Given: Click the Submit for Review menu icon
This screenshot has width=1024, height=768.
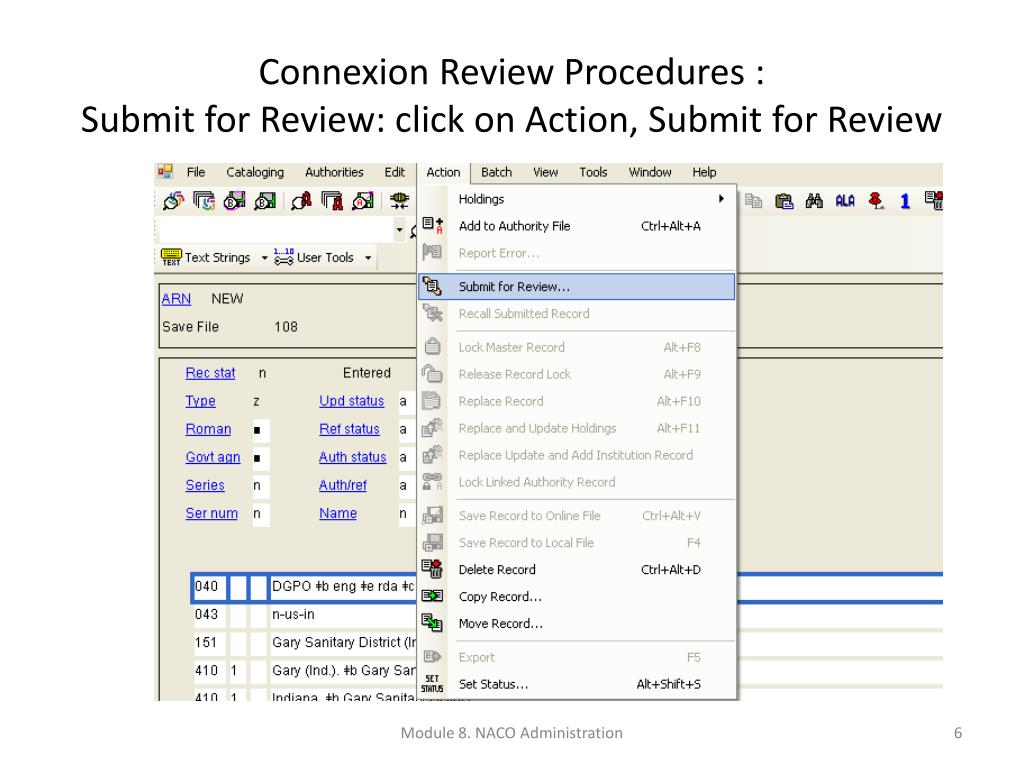Looking at the screenshot, I should pyautogui.click(x=432, y=286).
